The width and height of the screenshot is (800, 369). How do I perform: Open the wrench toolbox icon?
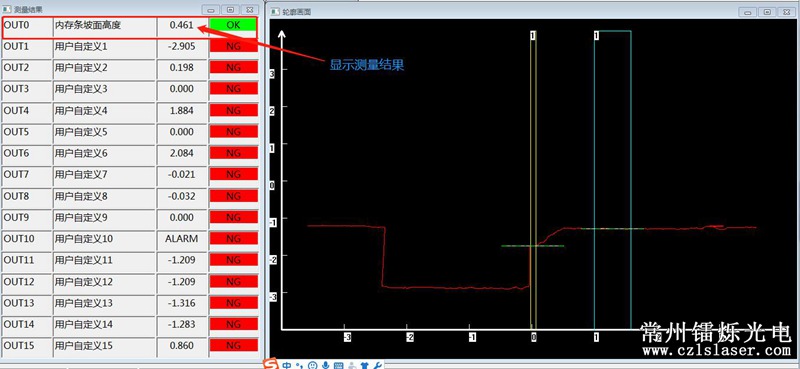[378, 365]
